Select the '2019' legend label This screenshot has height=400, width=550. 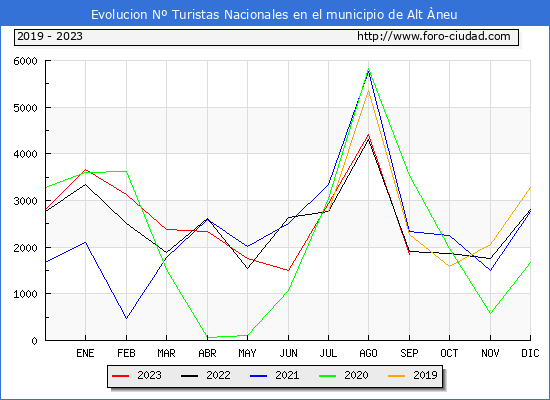tap(425, 375)
